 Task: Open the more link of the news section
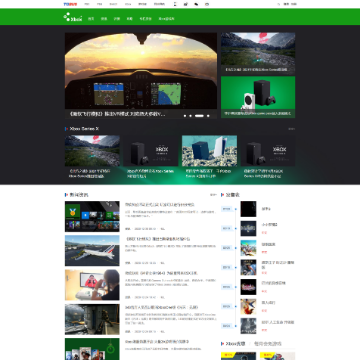point(213,195)
